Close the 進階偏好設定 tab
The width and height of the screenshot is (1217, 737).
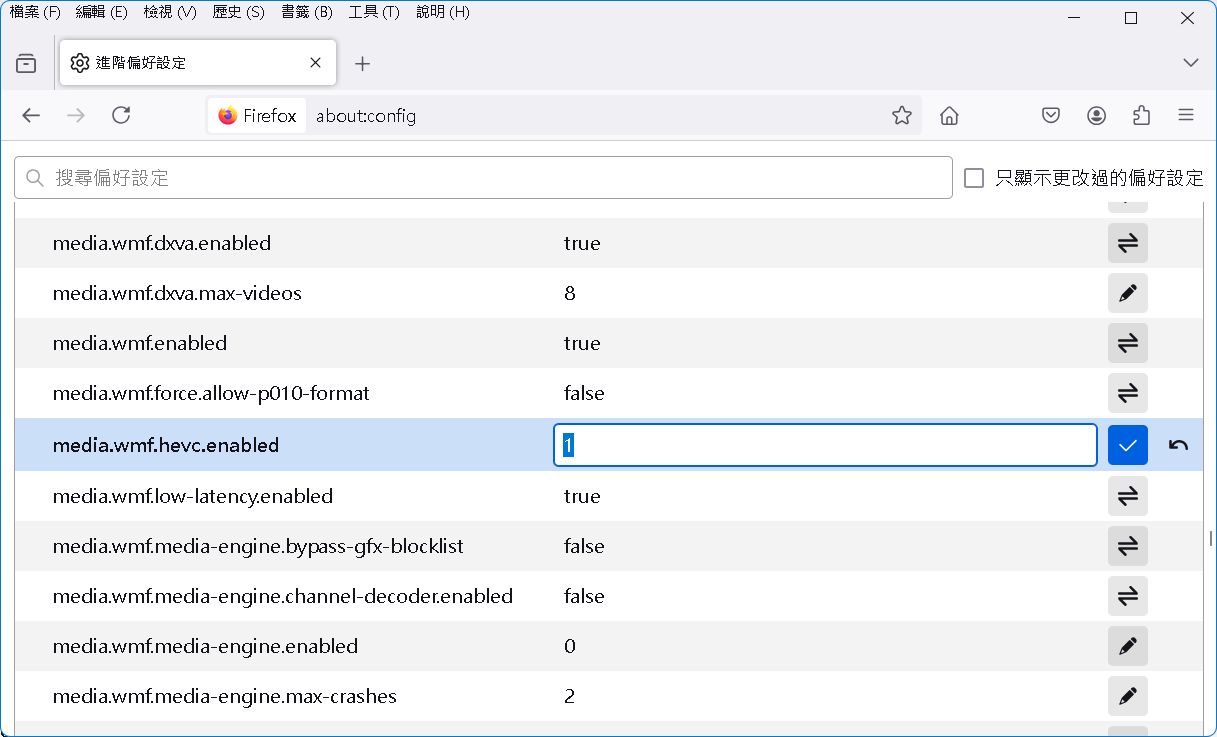[315, 63]
